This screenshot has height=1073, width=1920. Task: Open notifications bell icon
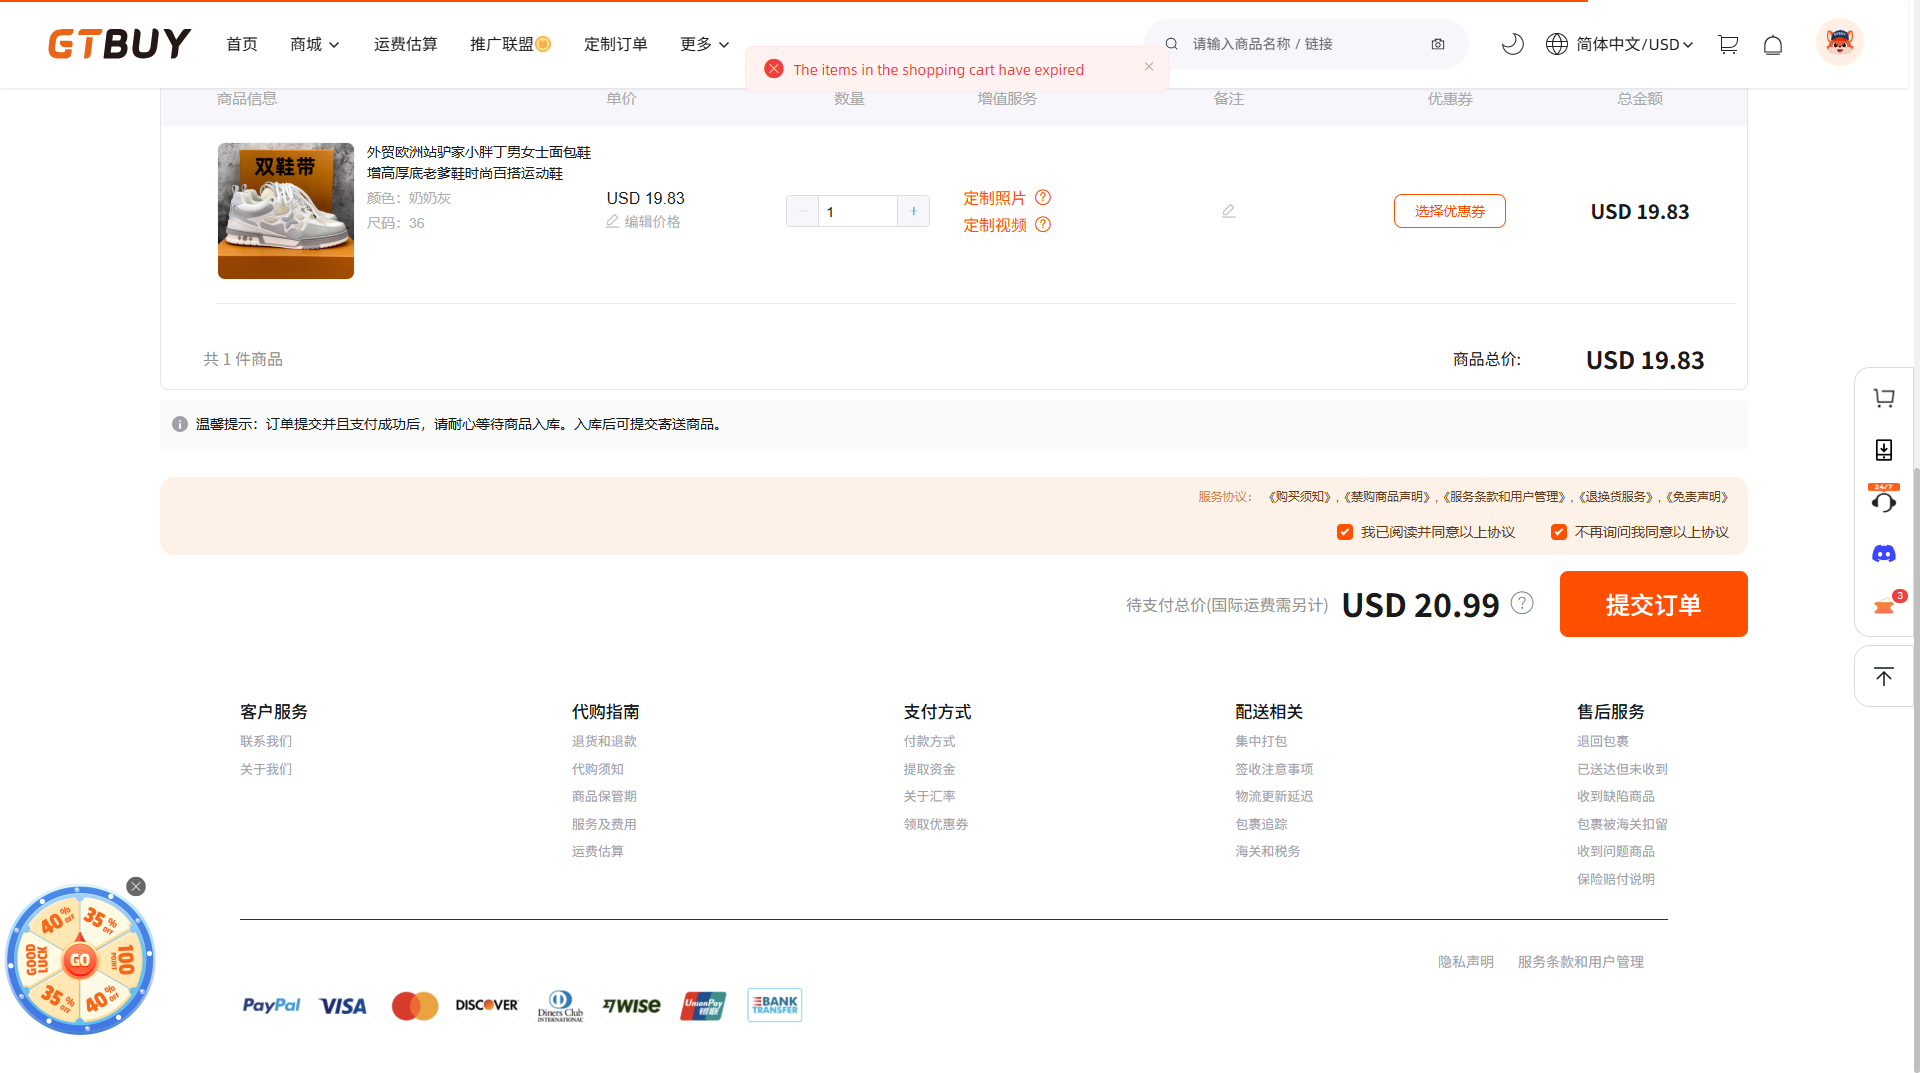pos(1773,45)
